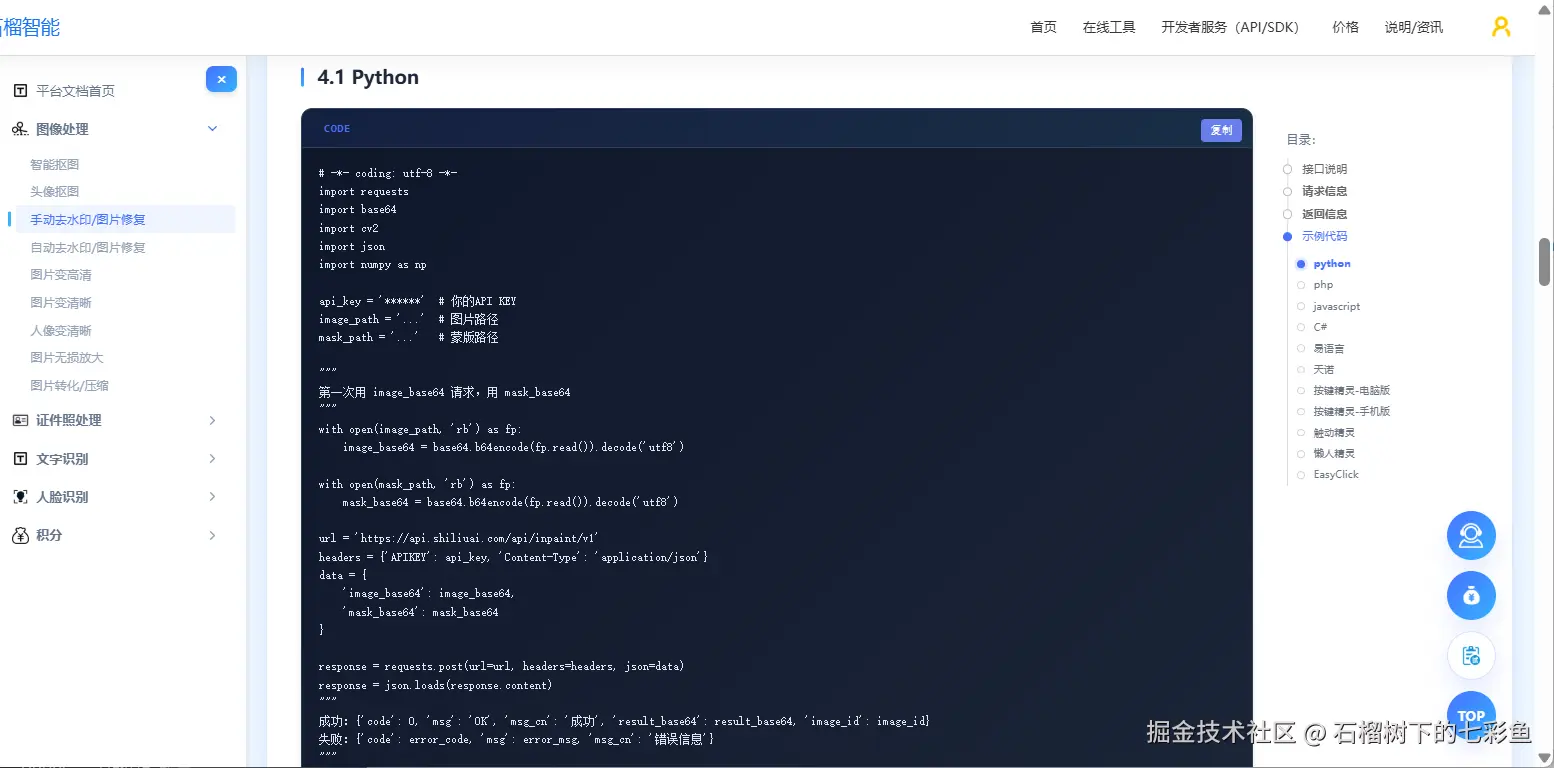Click the 平台文档首页 document icon

tap(20, 91)
